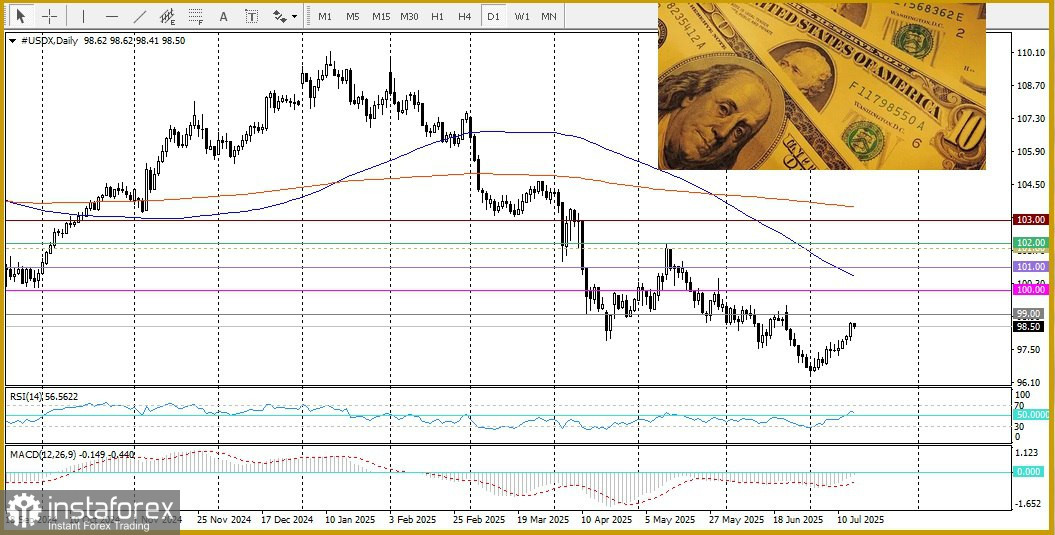The image size is (1055, 535).
Task: Toggle the active D1 timeframe button
Action: point(493,16)
